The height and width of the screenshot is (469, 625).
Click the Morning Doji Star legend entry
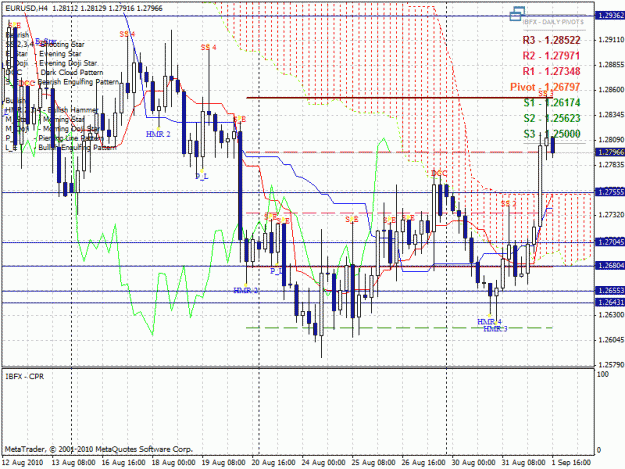(x=71, y=128)
